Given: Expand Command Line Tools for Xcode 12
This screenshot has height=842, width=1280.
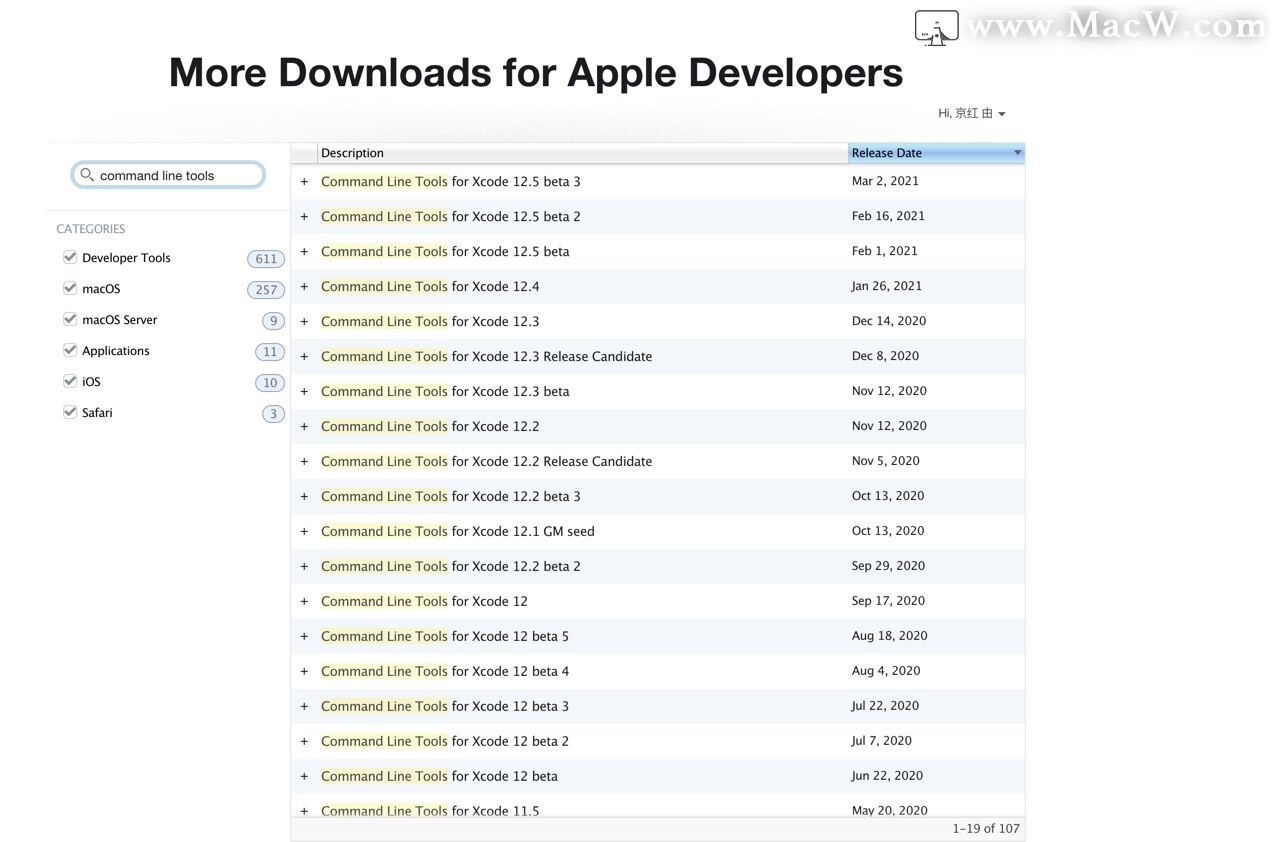Looking at the screenshot, I should pyautogui.click(x=304, y=602).
